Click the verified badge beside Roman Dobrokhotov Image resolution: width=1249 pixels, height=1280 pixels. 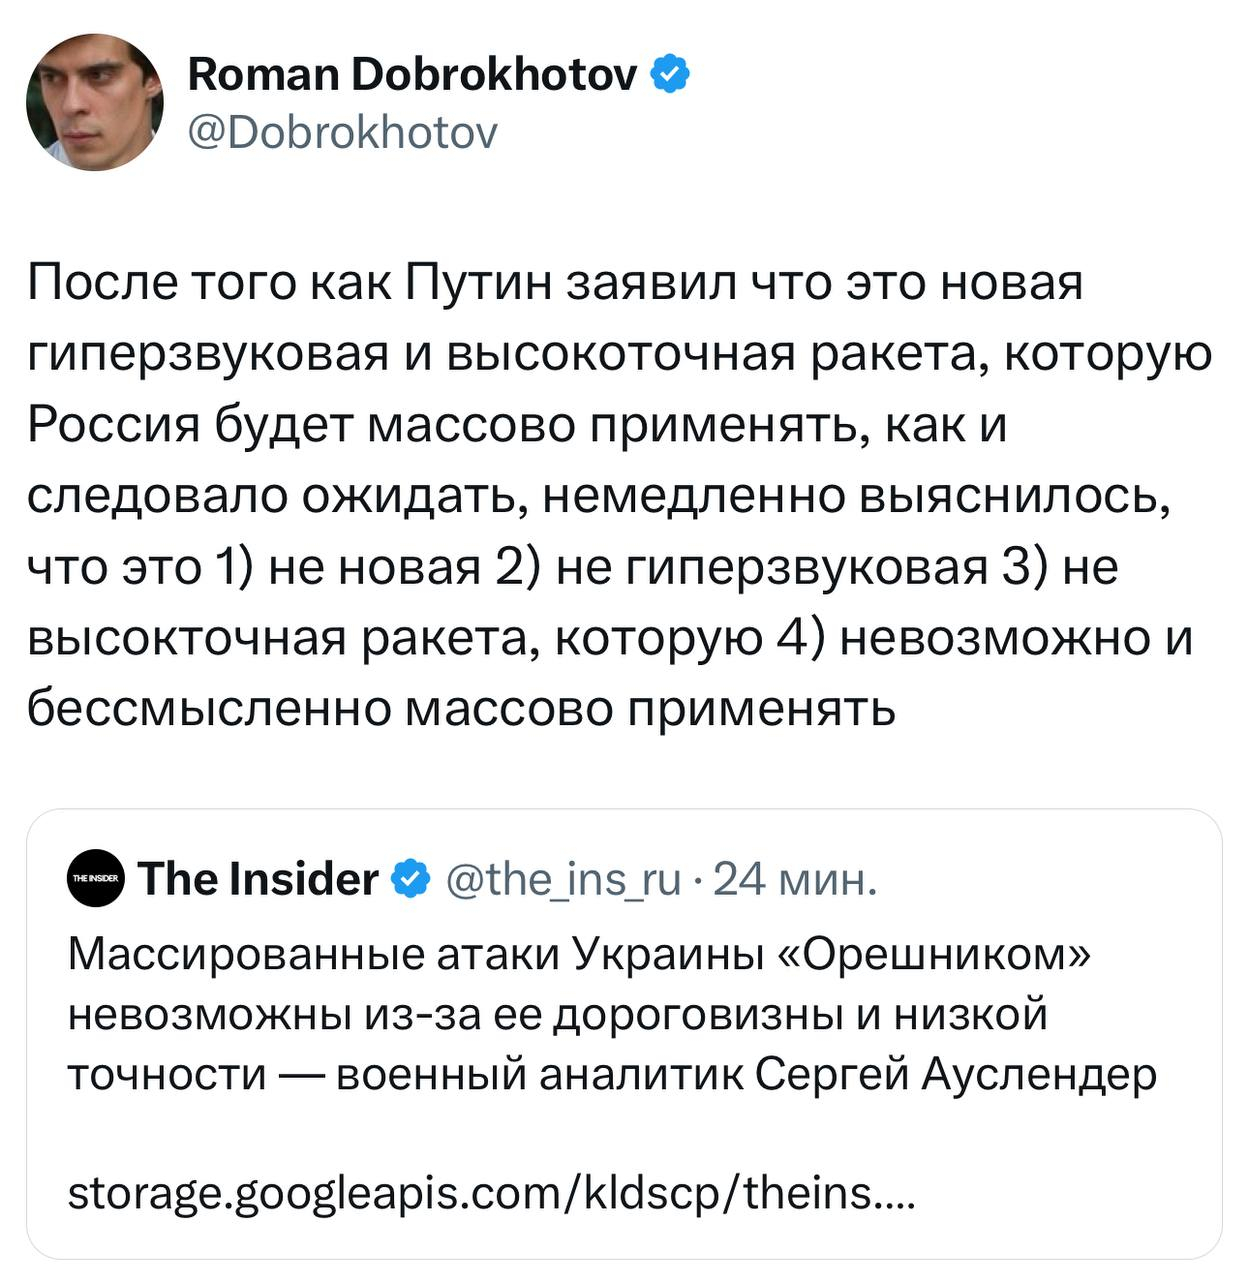[670, 73]
